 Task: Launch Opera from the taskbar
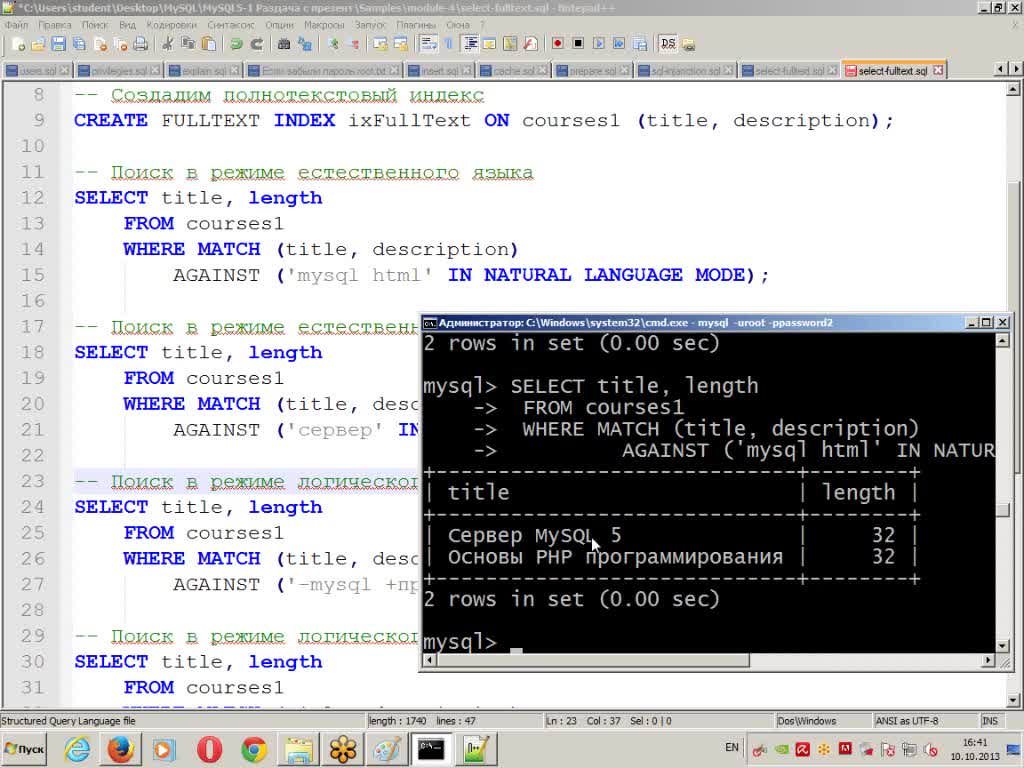point(209,750)
